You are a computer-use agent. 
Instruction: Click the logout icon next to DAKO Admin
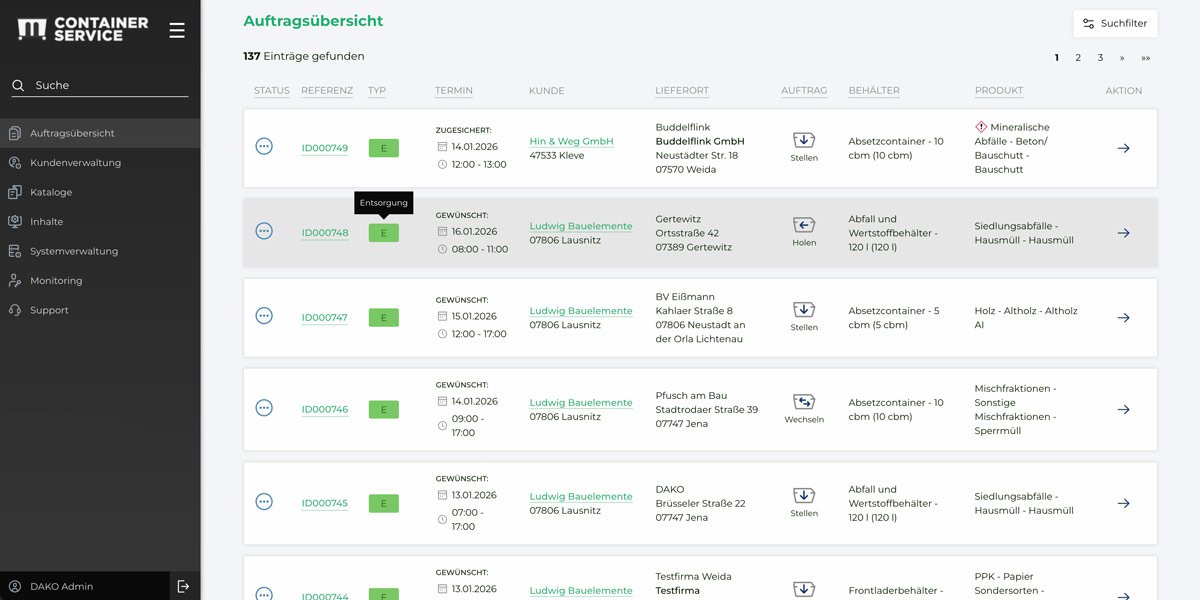tap(183, 586)
